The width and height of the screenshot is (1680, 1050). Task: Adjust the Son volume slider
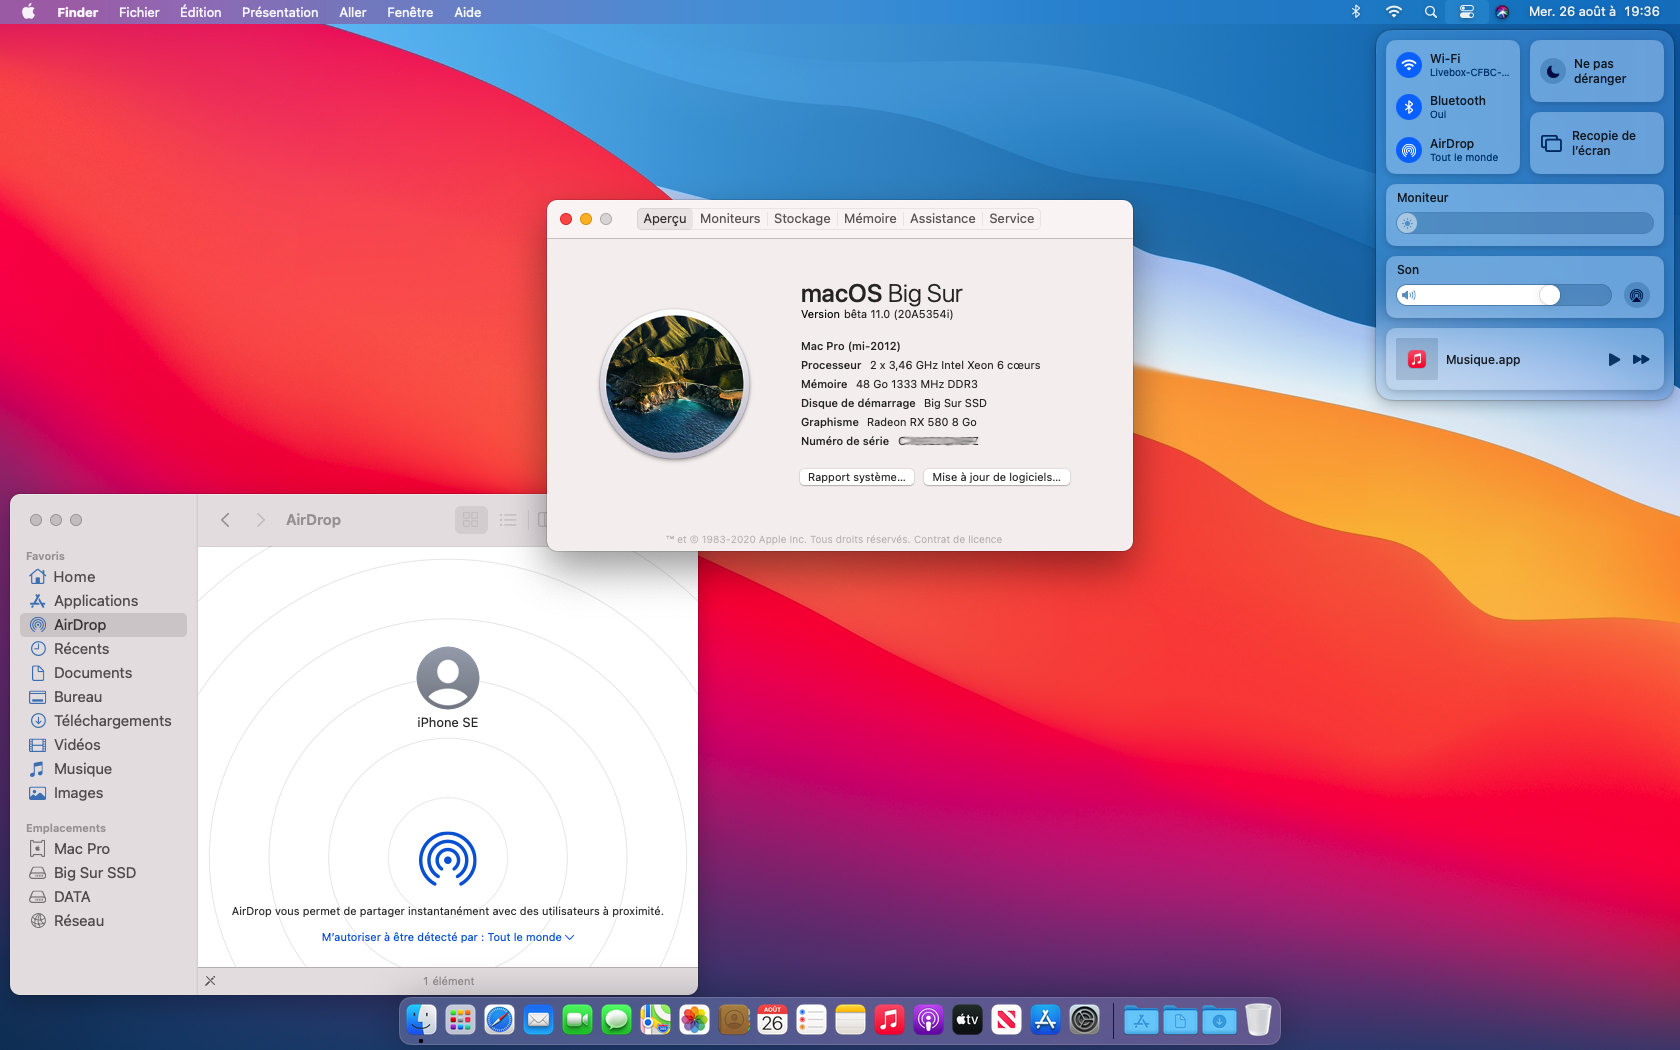1503,295
